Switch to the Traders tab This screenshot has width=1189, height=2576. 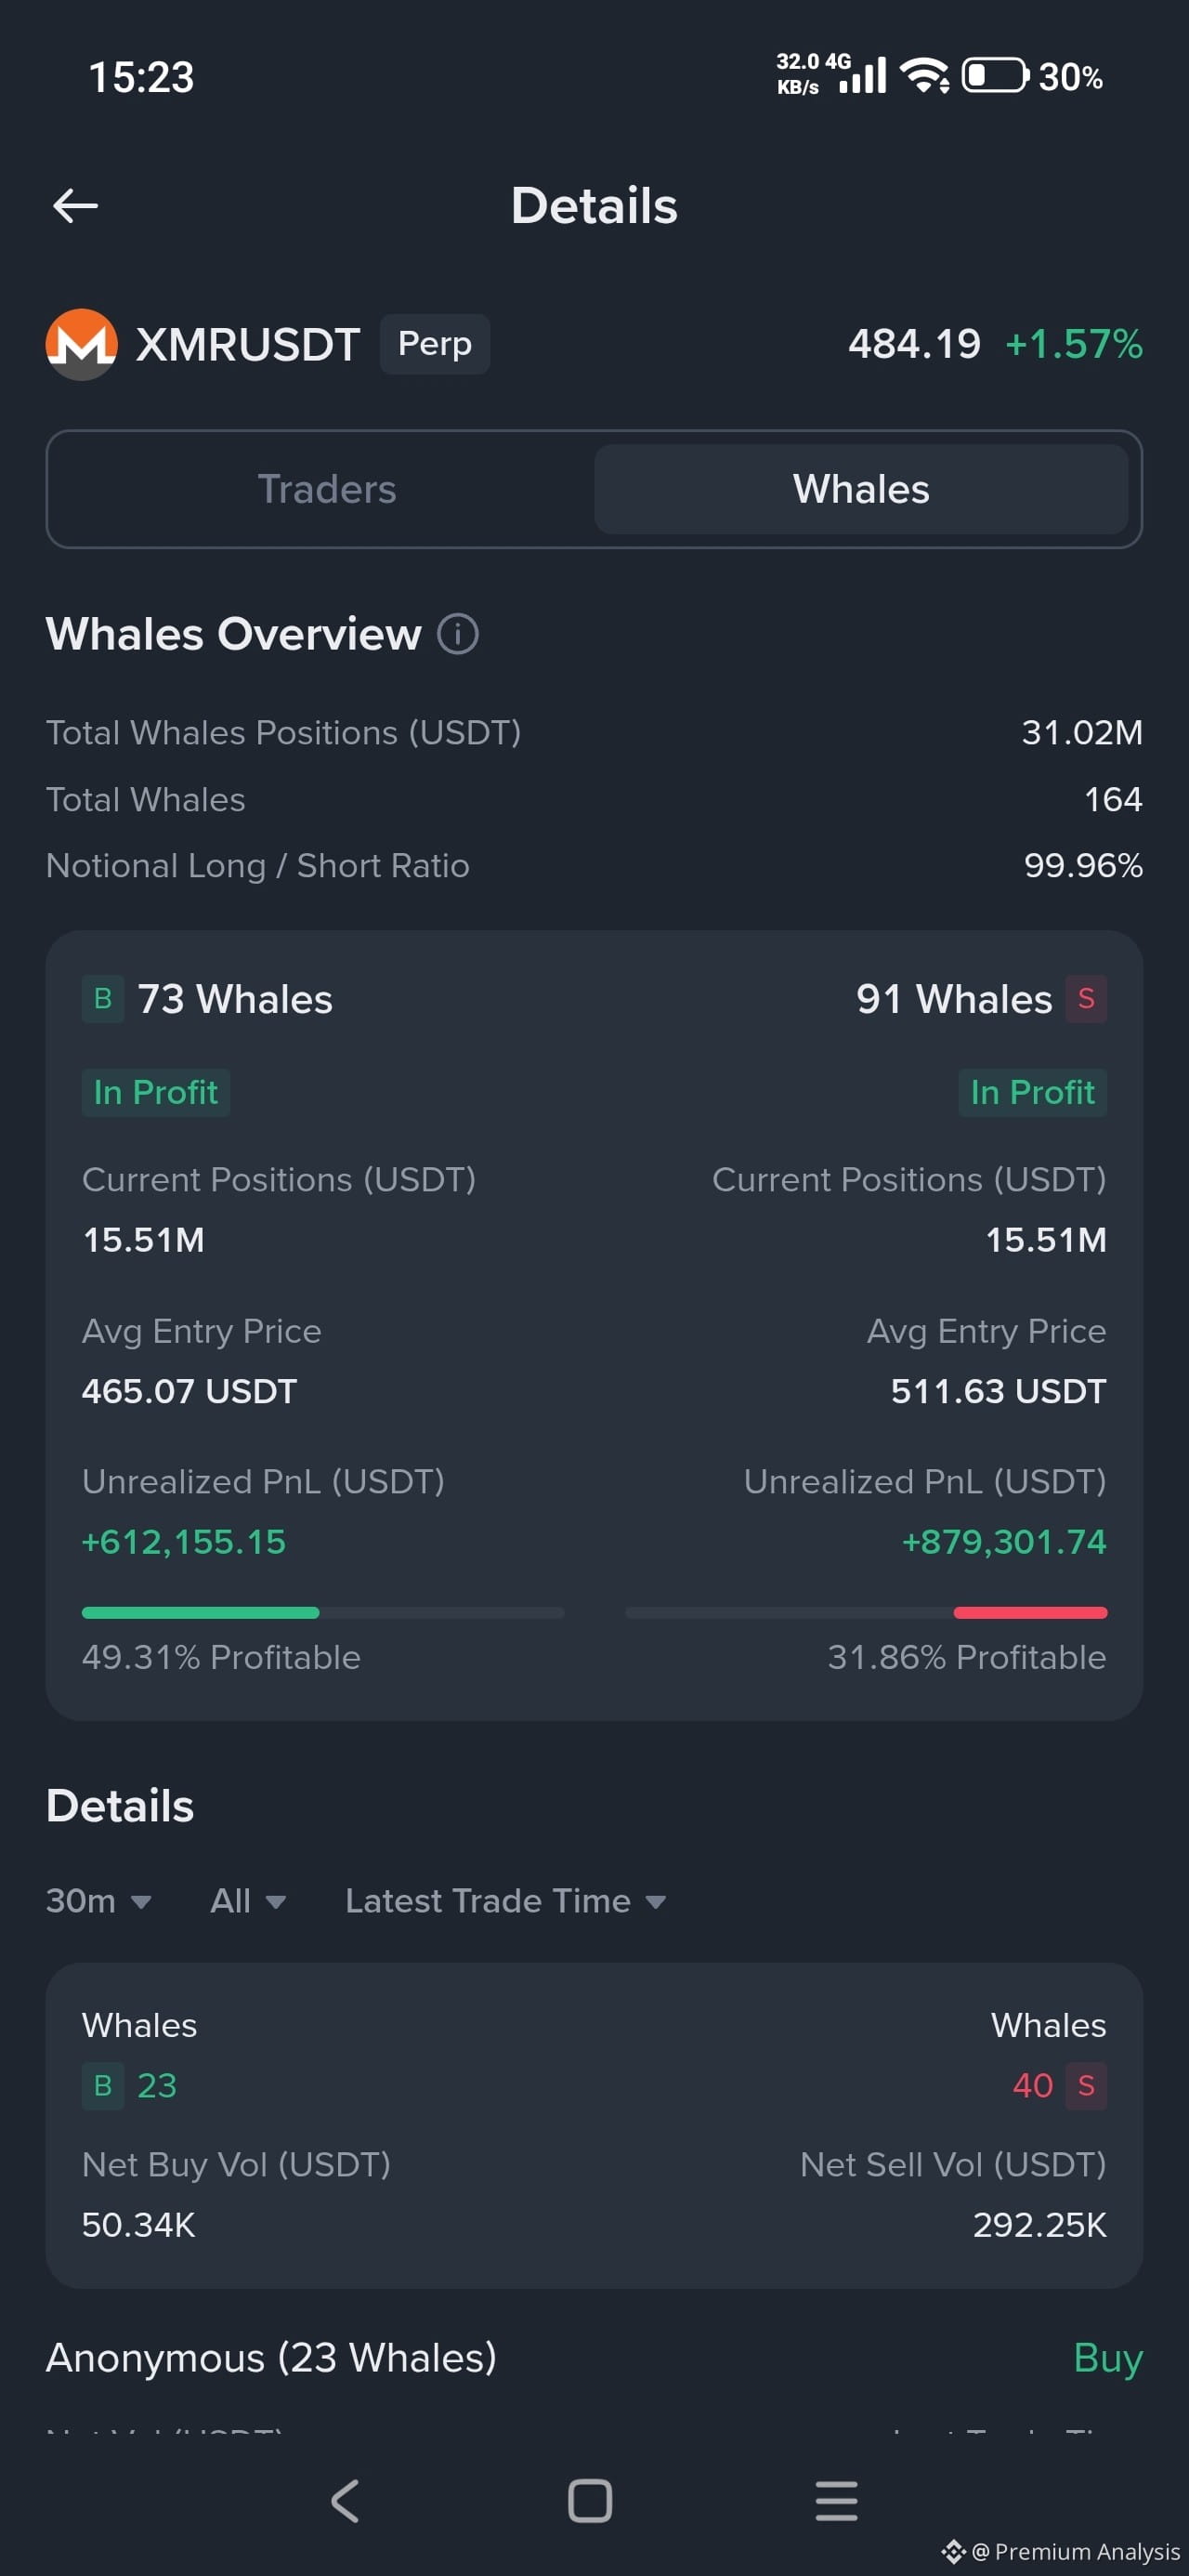(x=326, y=489)
